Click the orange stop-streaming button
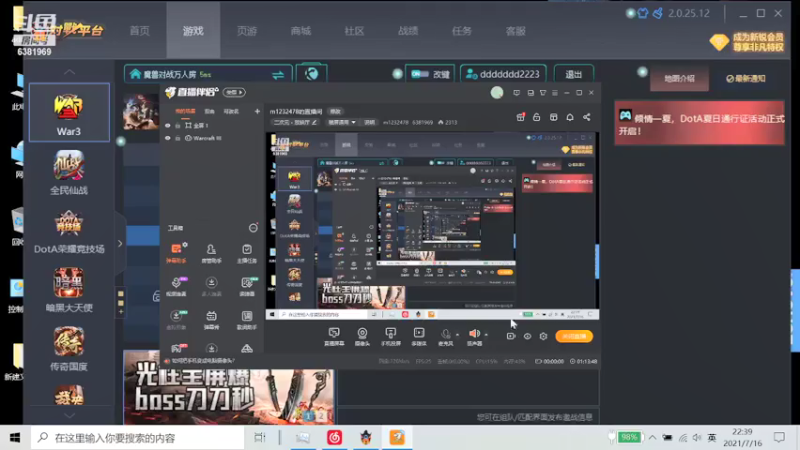Image resolution: width=800 pixels, height=450 pixels. pyautogui.click(x=573, y=336)
